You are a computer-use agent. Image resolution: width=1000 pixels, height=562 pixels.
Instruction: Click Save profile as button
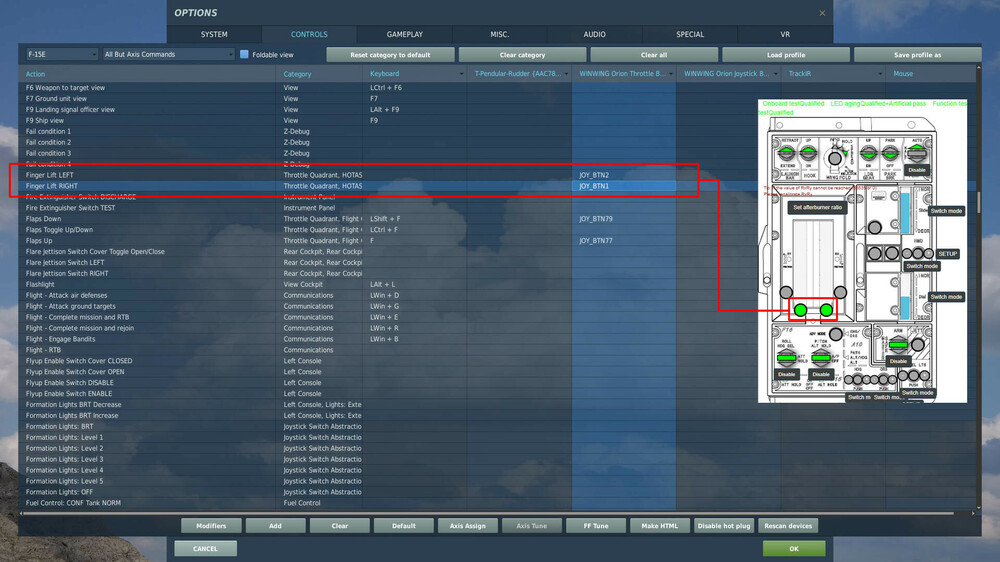click(917, 55)
